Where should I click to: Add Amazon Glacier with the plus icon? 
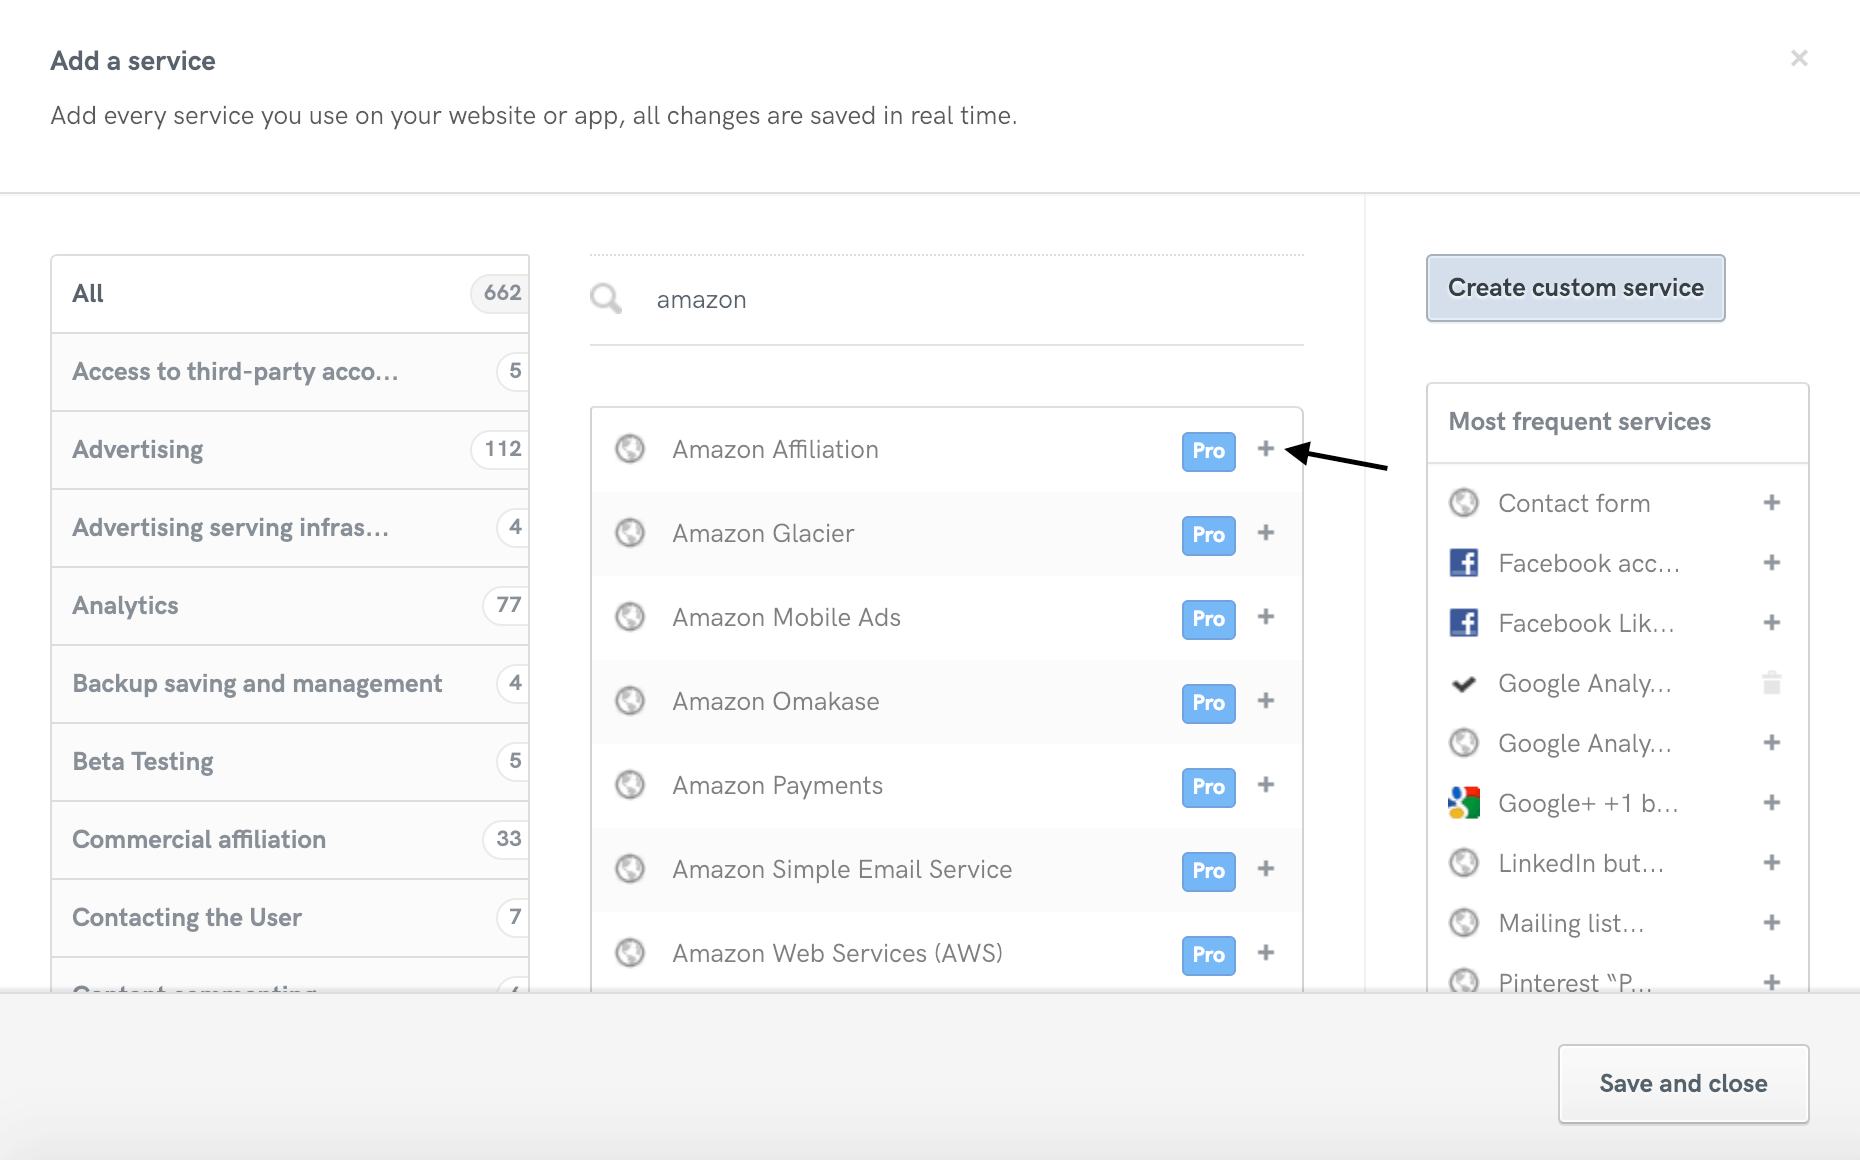pos(1265,534)
